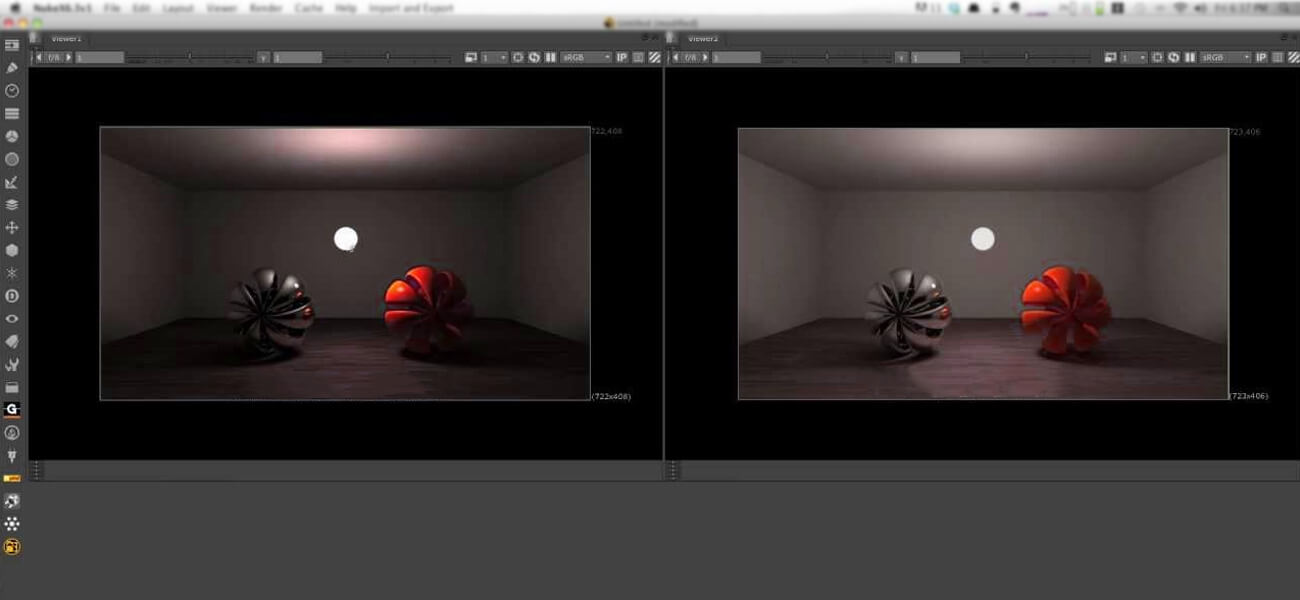The width and height of the screenshot is (1300, 600).
Task: Open the Deep nodes D icon
Action: [12, 296]
